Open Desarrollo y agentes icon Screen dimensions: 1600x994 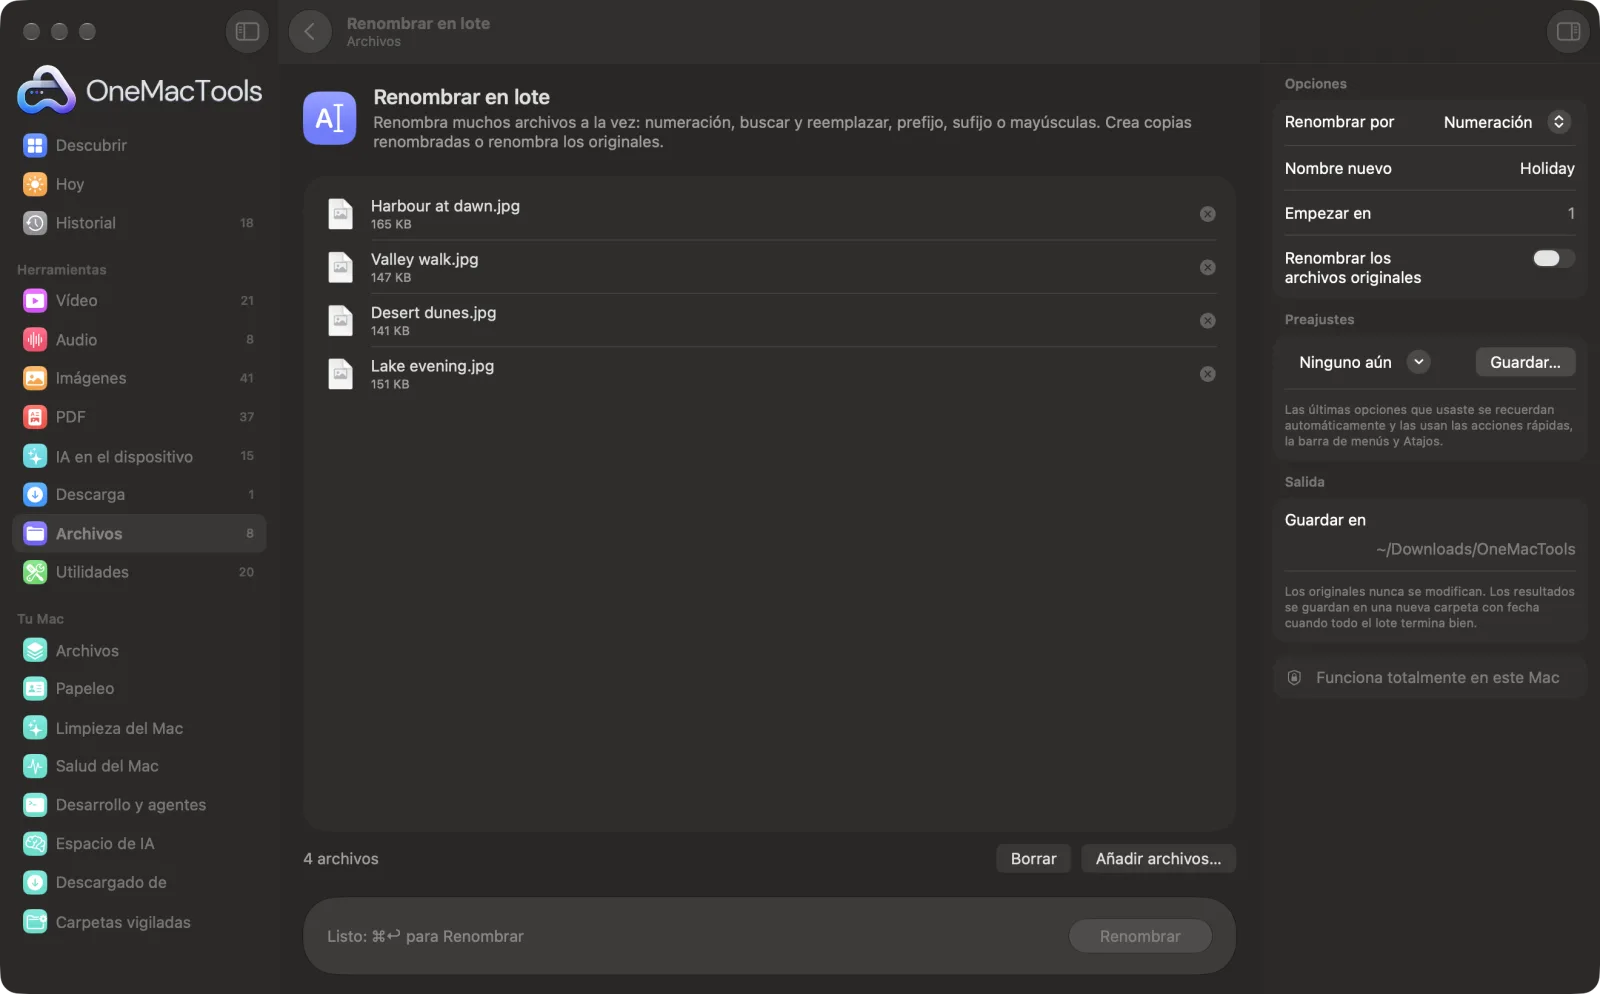[35, 806]
